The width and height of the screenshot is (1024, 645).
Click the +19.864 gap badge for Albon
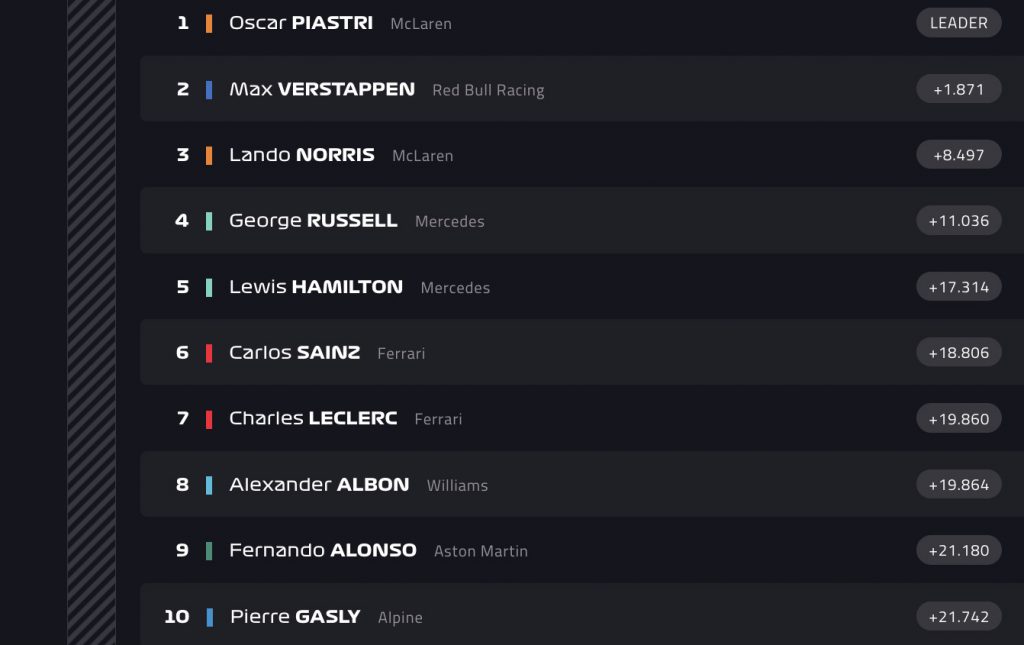click(958, 485)
